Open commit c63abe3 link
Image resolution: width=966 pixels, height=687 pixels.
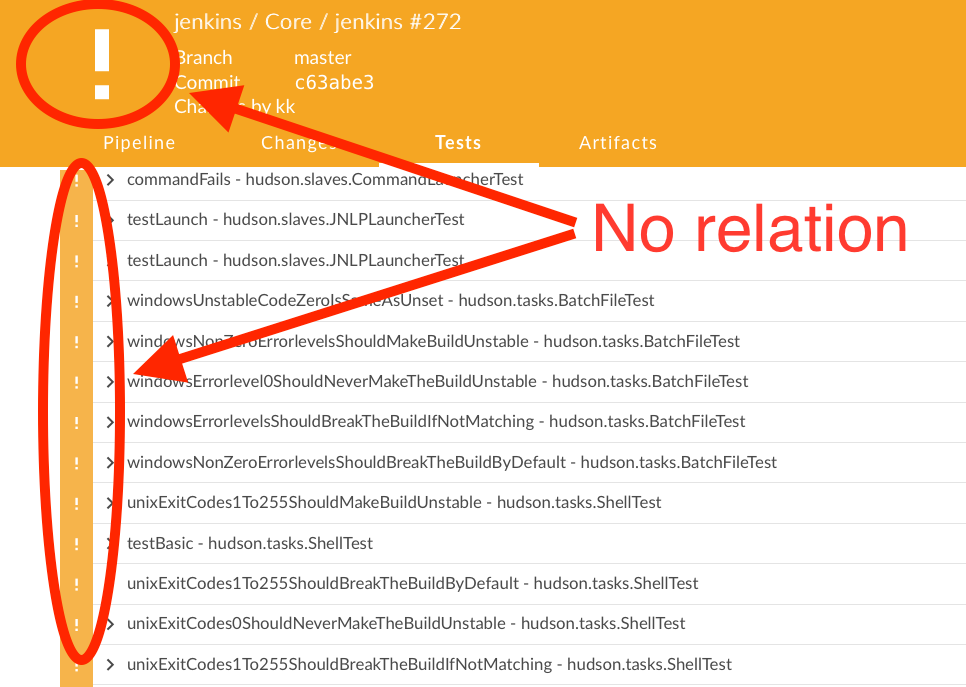[334, 83]
